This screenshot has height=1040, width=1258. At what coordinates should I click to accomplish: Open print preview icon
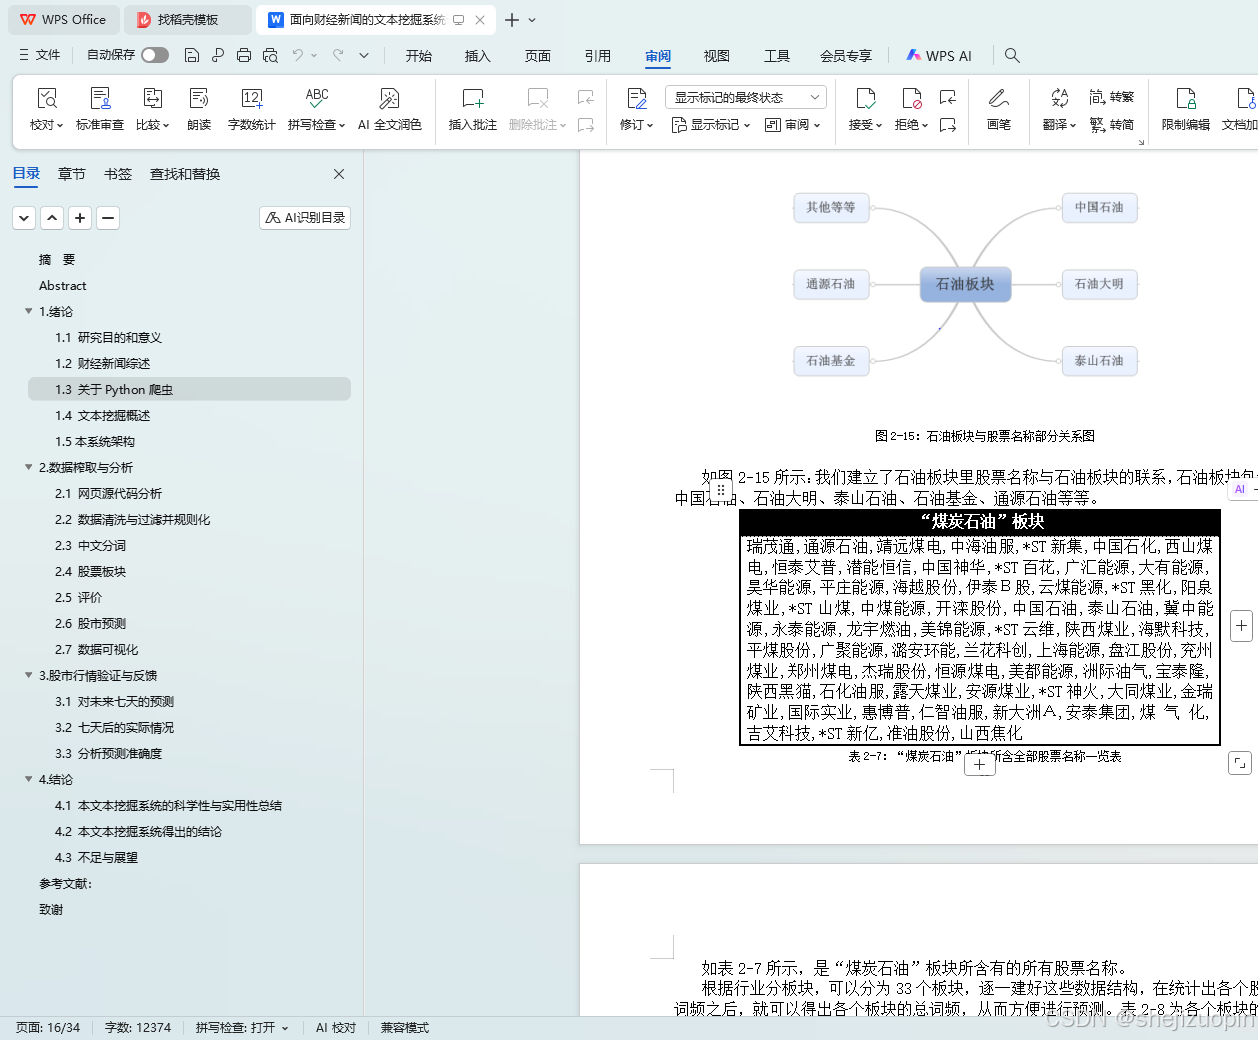(270, 55)
